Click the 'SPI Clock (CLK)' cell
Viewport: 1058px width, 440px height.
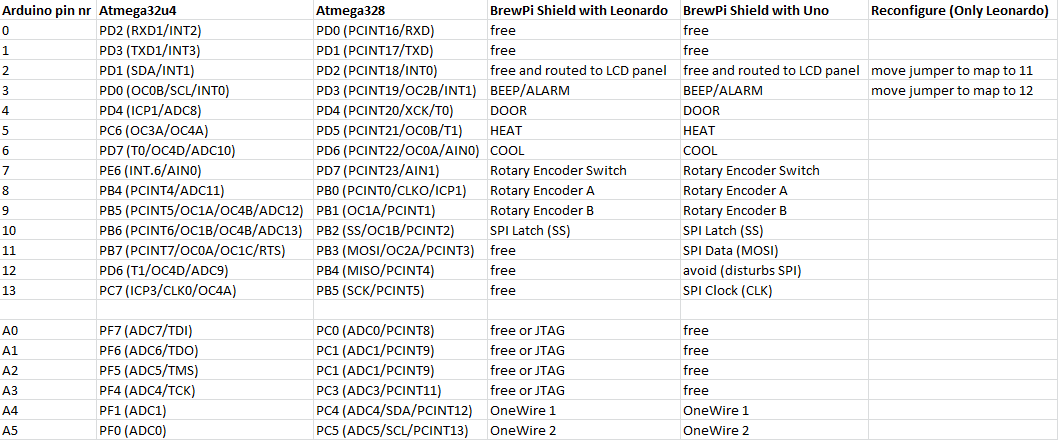[774, 291]
